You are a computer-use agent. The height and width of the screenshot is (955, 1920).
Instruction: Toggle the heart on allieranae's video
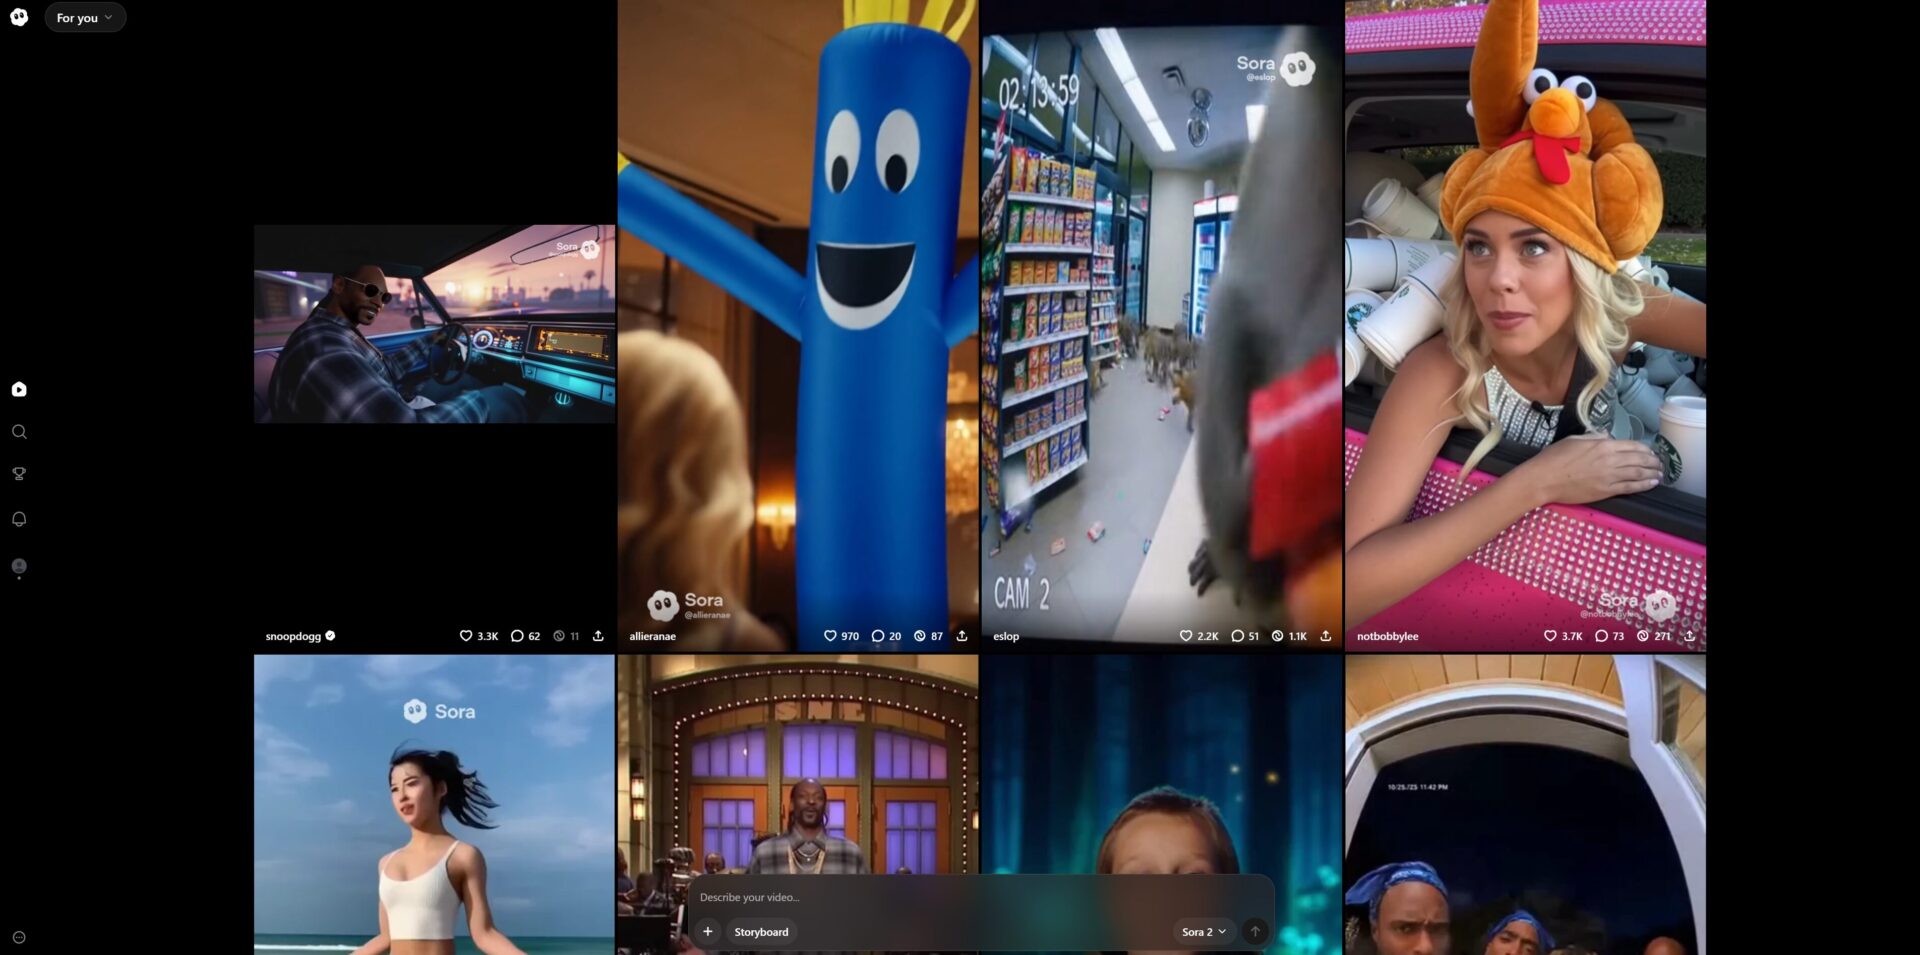pos(830,636)
